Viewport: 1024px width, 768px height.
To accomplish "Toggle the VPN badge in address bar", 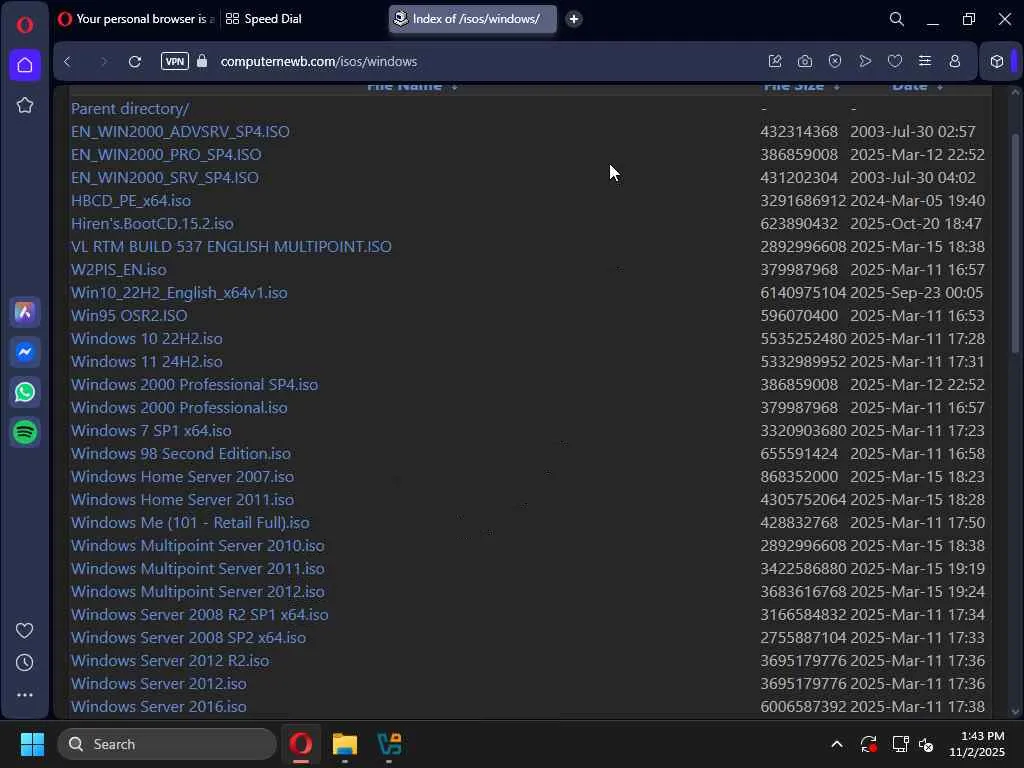I will pos(174,61).
